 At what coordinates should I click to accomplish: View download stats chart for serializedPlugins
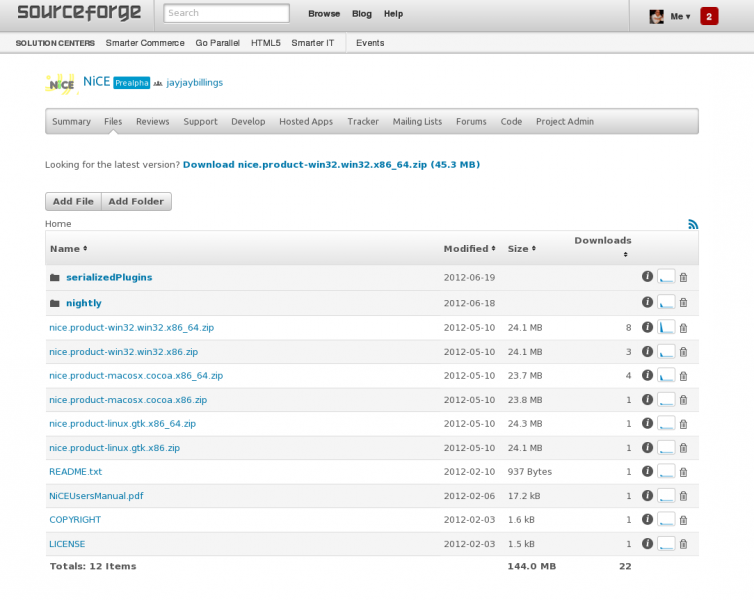(666, 277)
